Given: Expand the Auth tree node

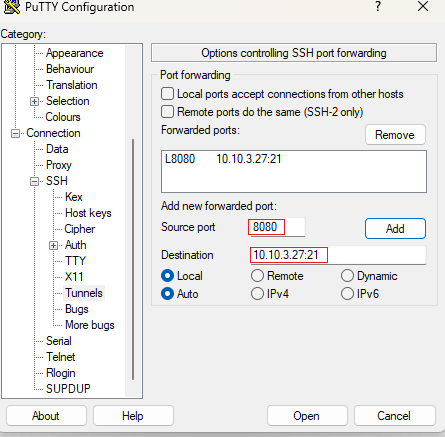Looking at the screenshot, I should pos(53,245).
